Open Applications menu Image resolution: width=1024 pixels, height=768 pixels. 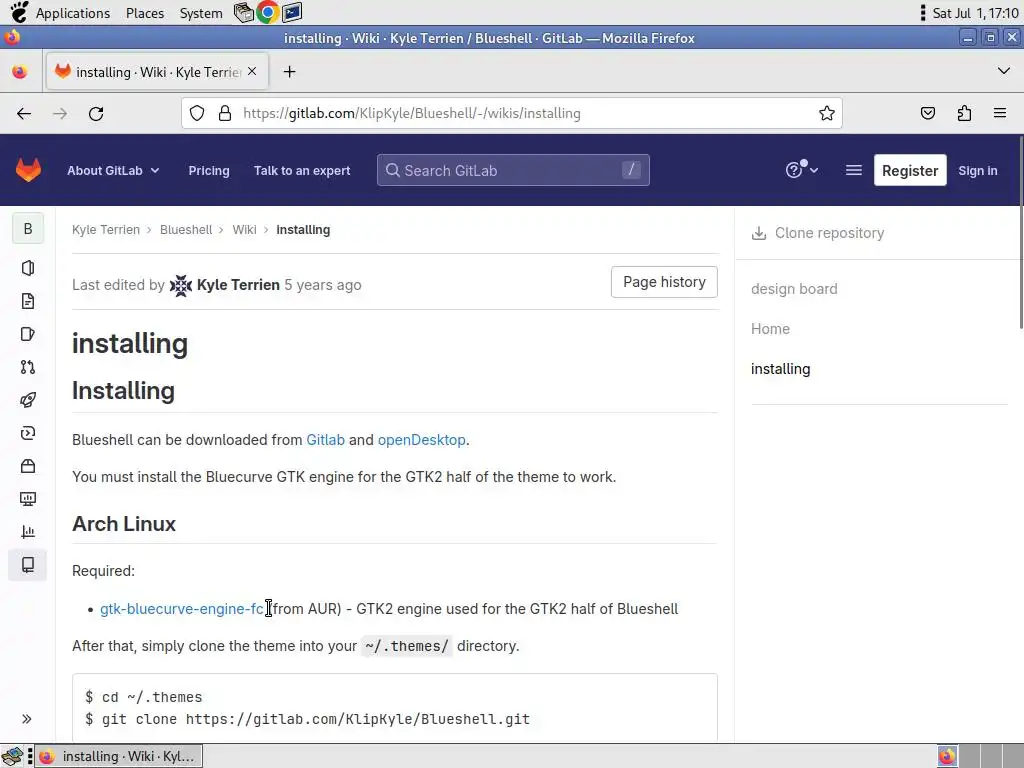click(72, 13)
